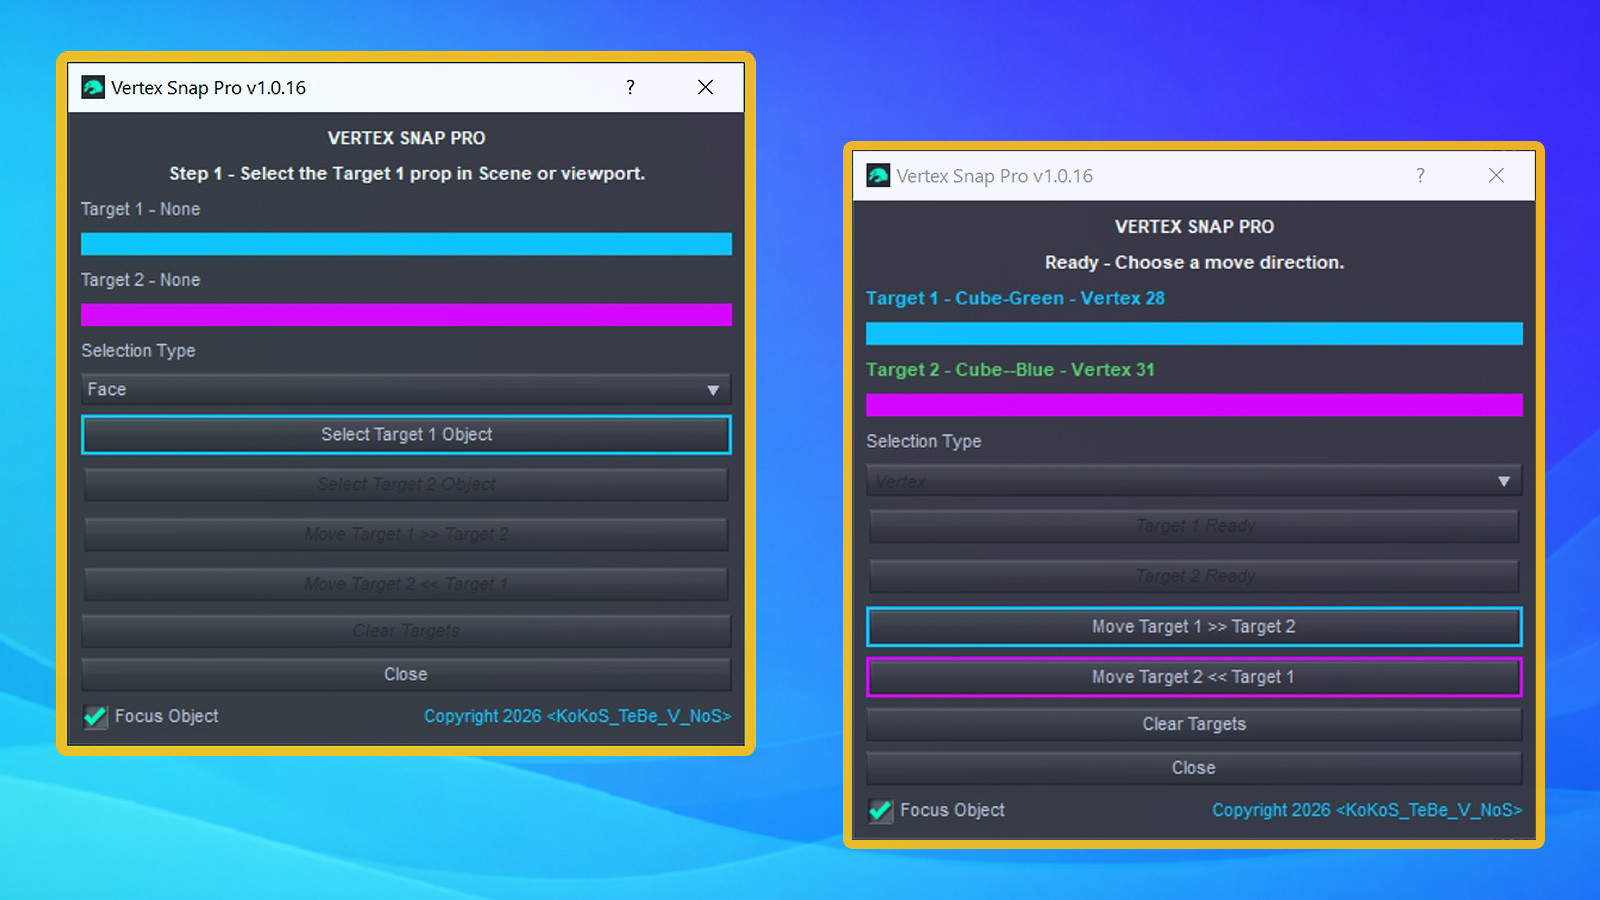The image size is (1600, 900).
Task: Toggle Focus Object checkbox in right window
Action: coord(881,810)
